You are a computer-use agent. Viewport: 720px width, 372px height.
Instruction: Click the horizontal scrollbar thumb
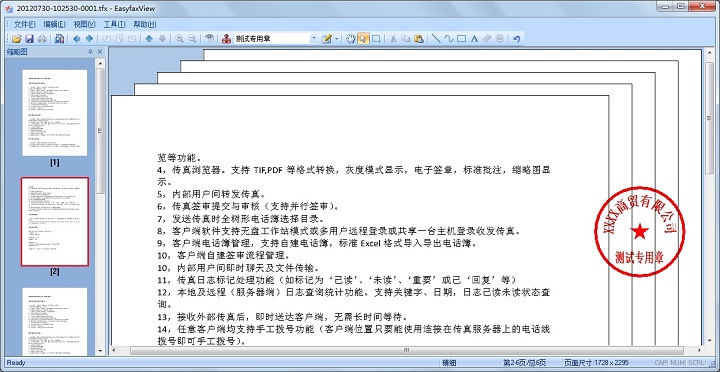click(x=407, y=350)
